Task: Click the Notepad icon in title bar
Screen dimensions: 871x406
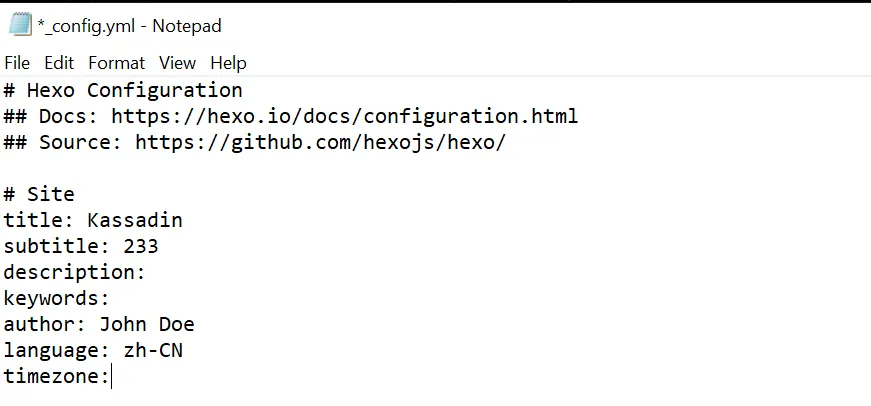Action: (x=20, y=25)
